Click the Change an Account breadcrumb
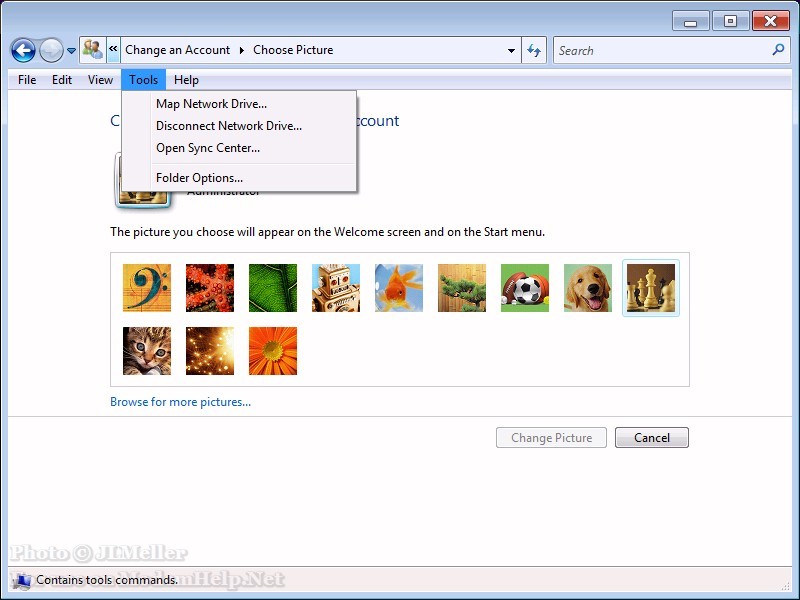Screen dimensions: 800x600 (178, 50)
